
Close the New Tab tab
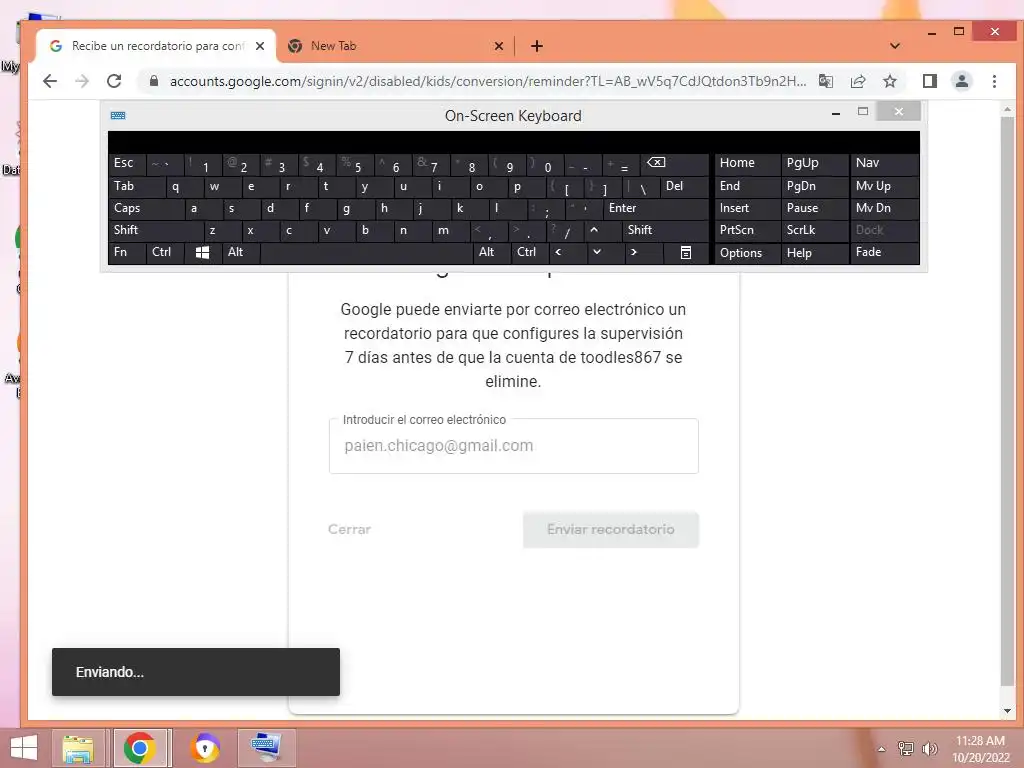(x=498, y=46)
